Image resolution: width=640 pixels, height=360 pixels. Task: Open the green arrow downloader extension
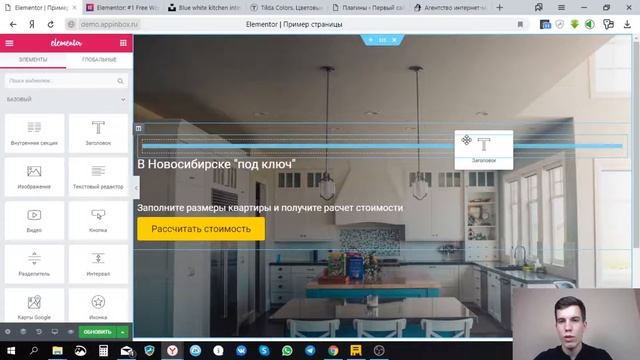pos(575,24)
